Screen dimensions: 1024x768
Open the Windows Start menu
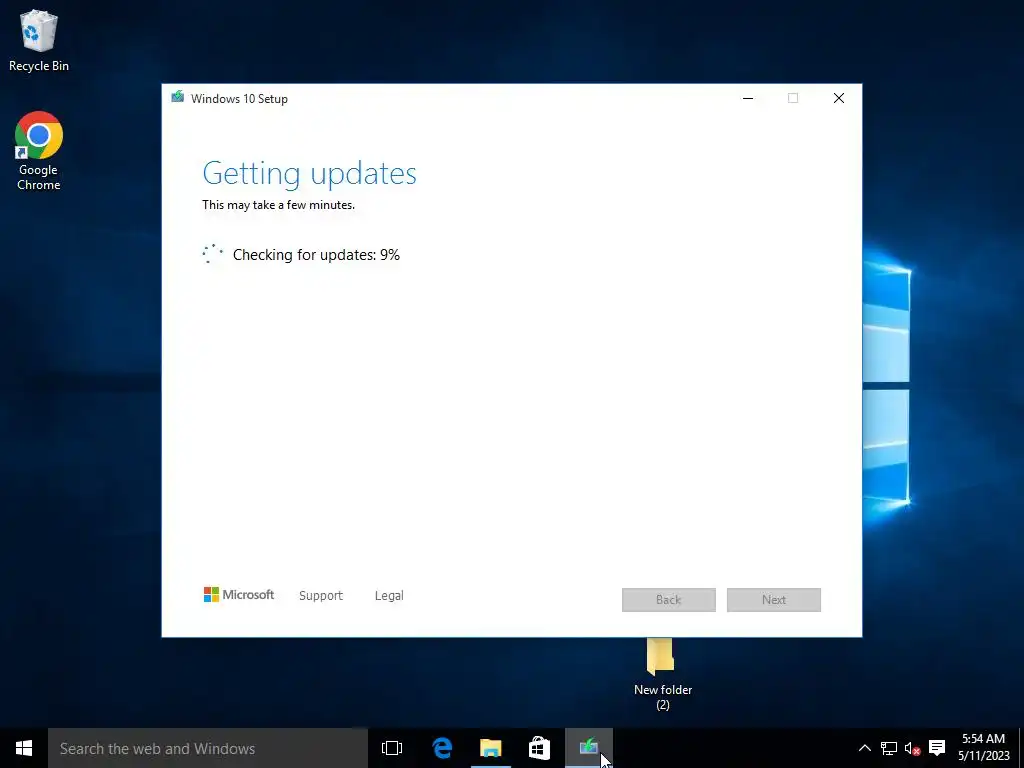coord(24,748)
